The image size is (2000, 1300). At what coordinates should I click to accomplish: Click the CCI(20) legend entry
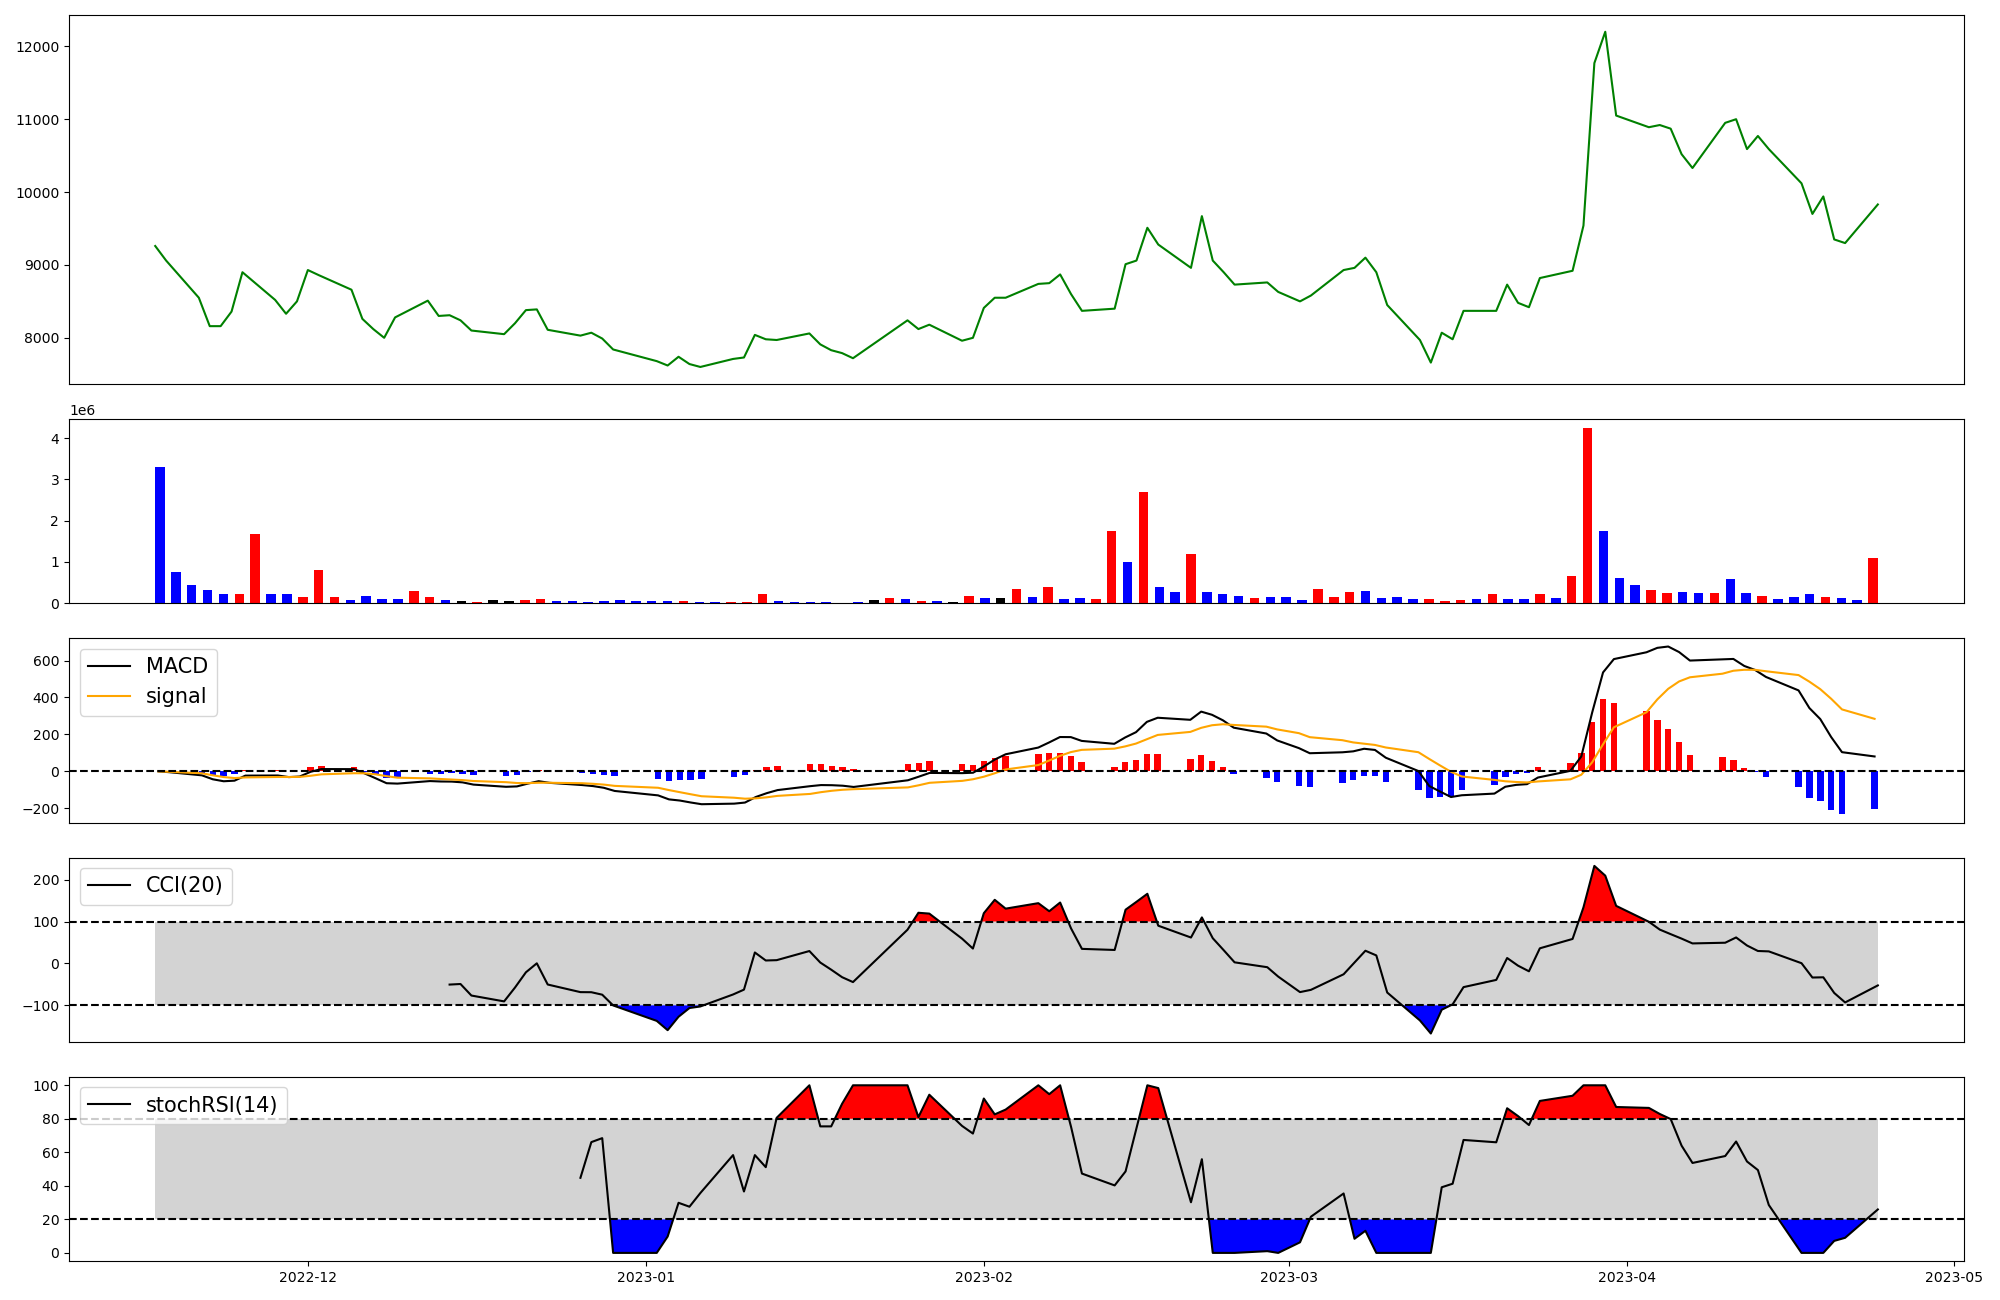click(x=184, y=885)
